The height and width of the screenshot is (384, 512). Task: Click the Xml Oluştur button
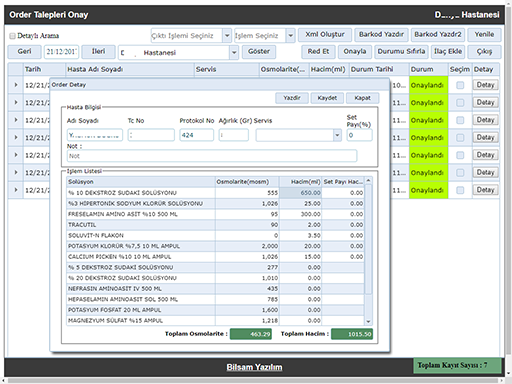coord(325,34)
